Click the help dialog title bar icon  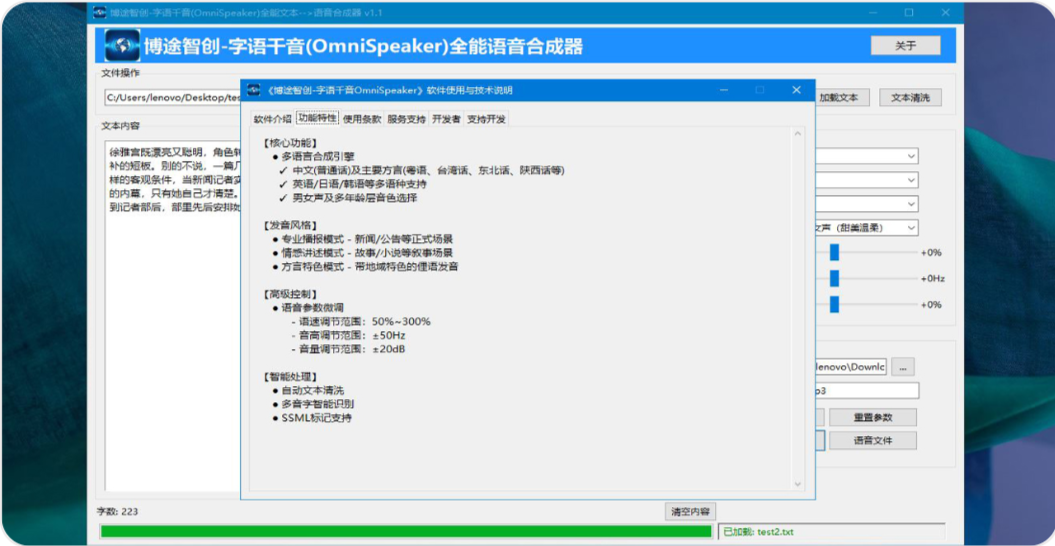[x=254, y=90]
